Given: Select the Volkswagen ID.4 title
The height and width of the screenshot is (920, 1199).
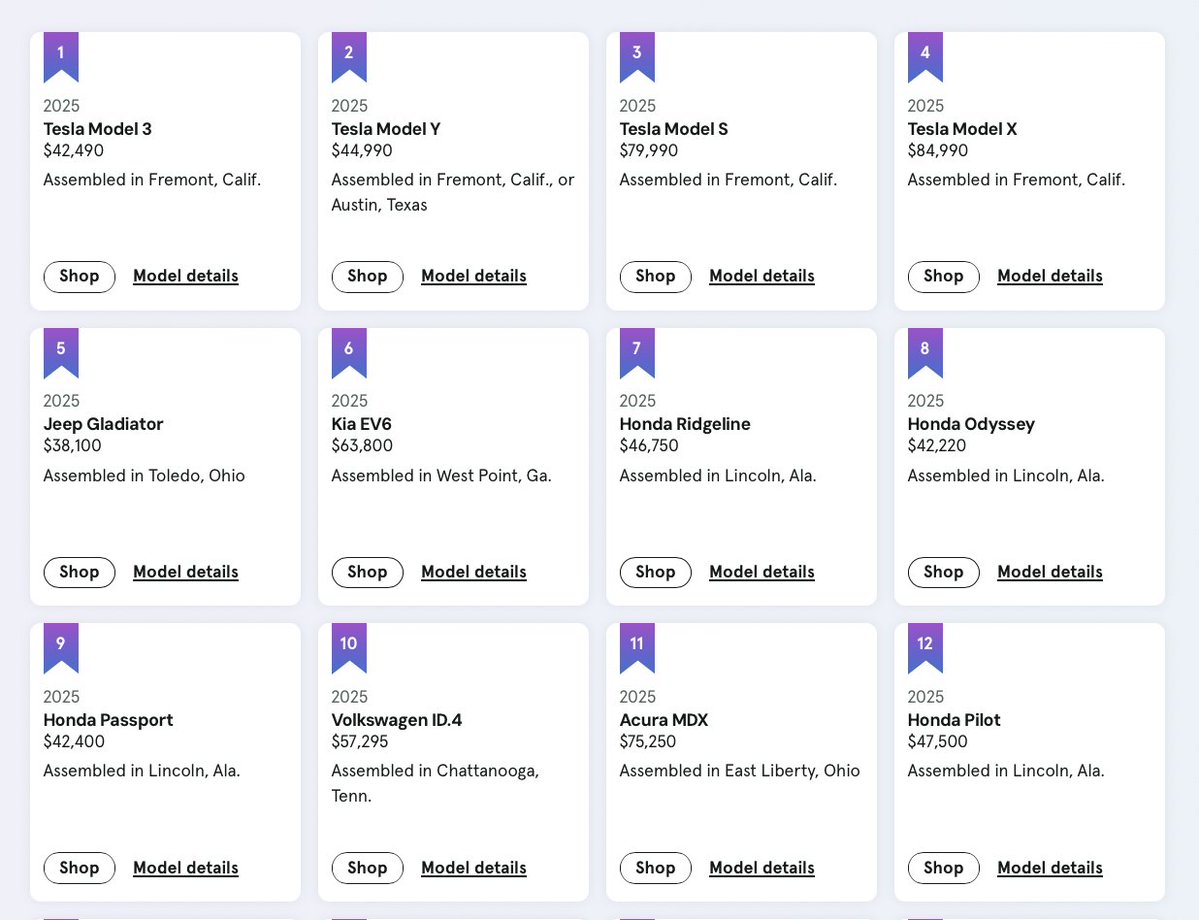Looking at the screenshot, I should click(397, 720).
